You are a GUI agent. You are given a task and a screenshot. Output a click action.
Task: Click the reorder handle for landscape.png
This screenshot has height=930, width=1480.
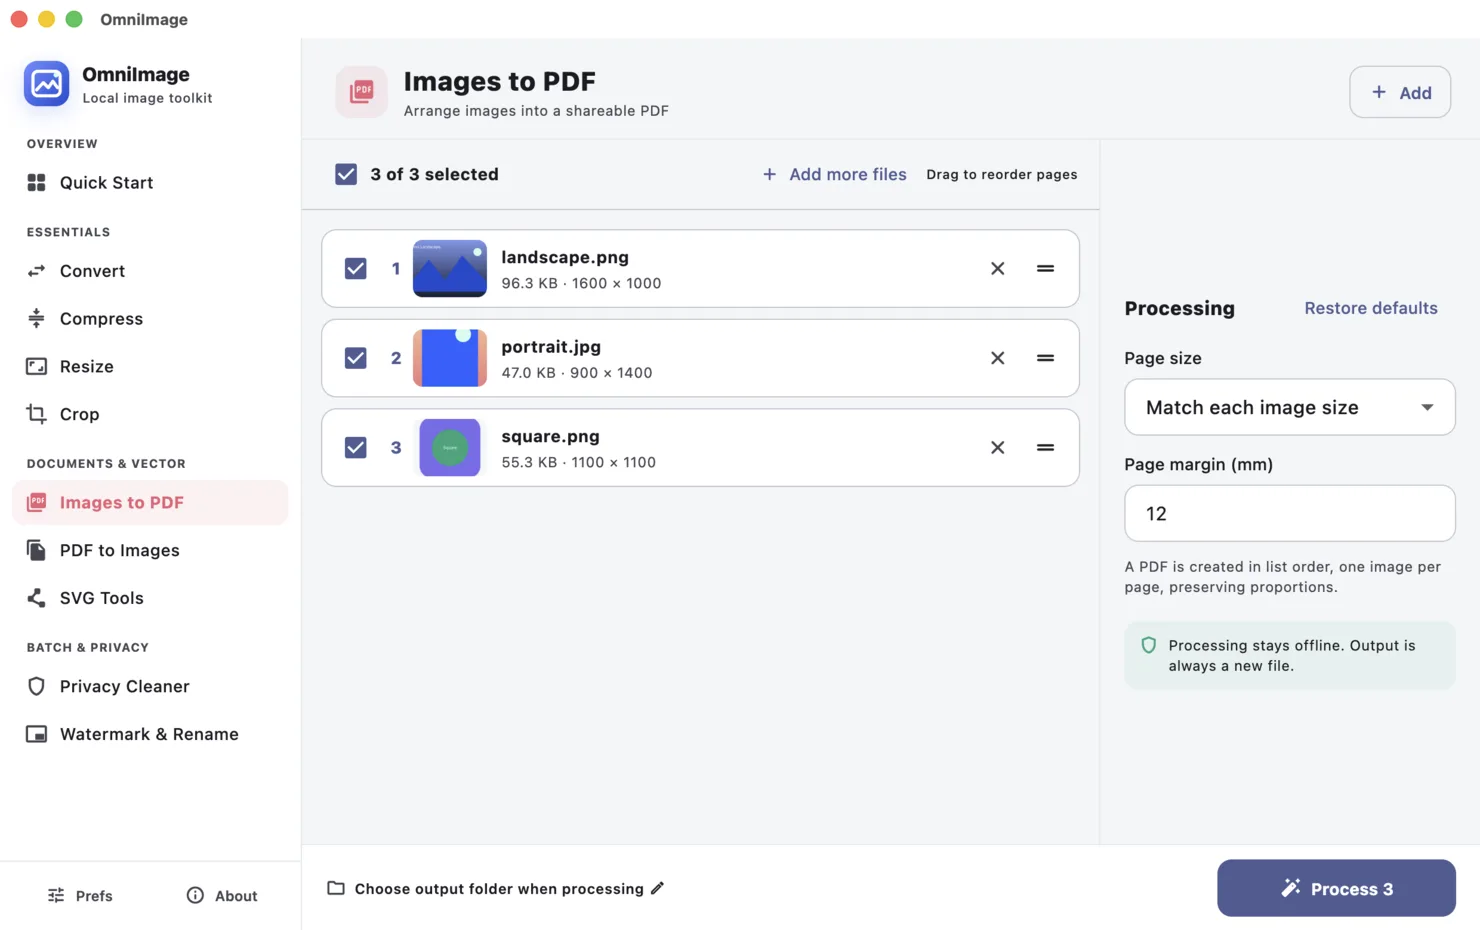[1045, 268]
